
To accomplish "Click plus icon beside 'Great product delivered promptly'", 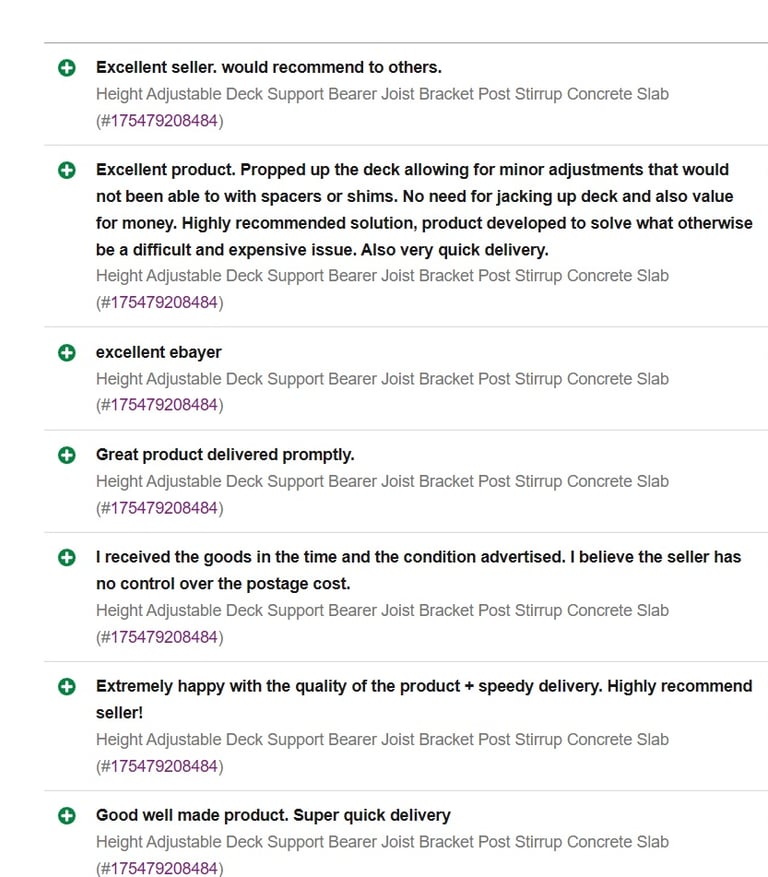I will pyautogui.click(x=67, y=455).
